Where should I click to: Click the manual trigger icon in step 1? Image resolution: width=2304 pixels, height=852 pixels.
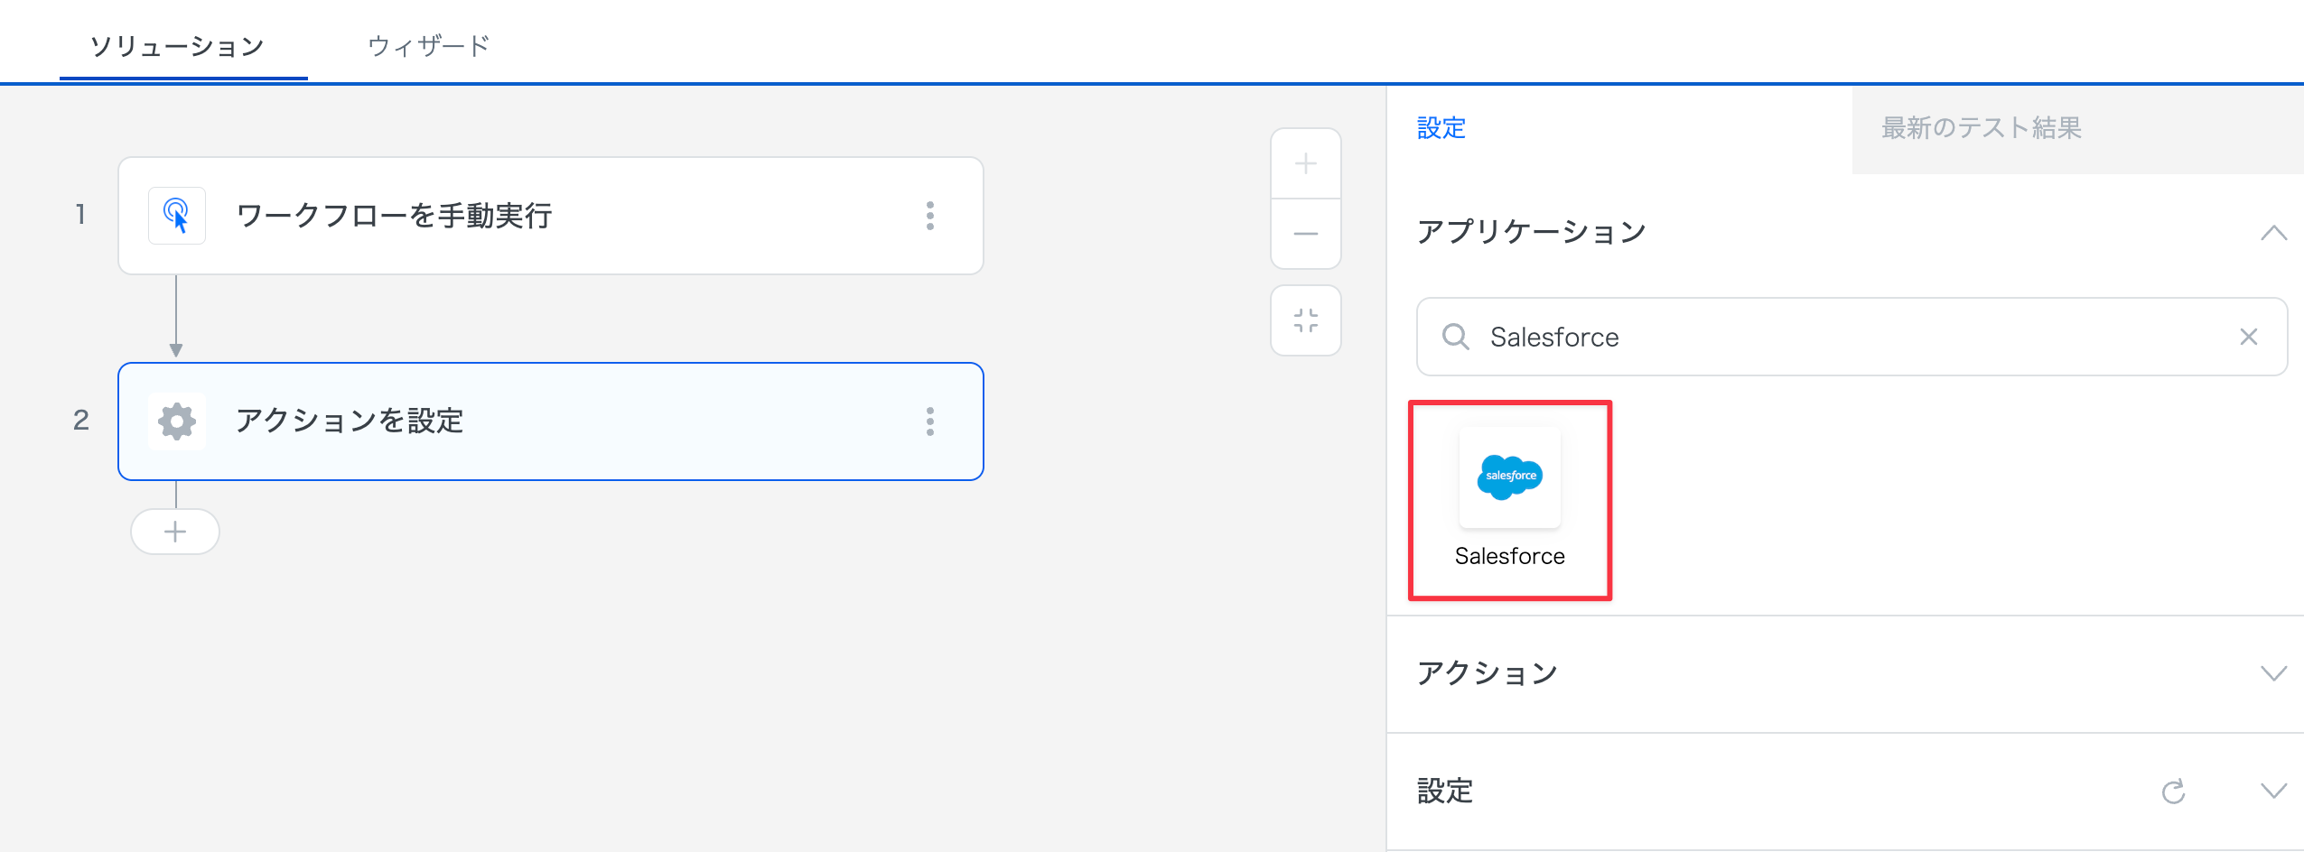coord(177,215)
